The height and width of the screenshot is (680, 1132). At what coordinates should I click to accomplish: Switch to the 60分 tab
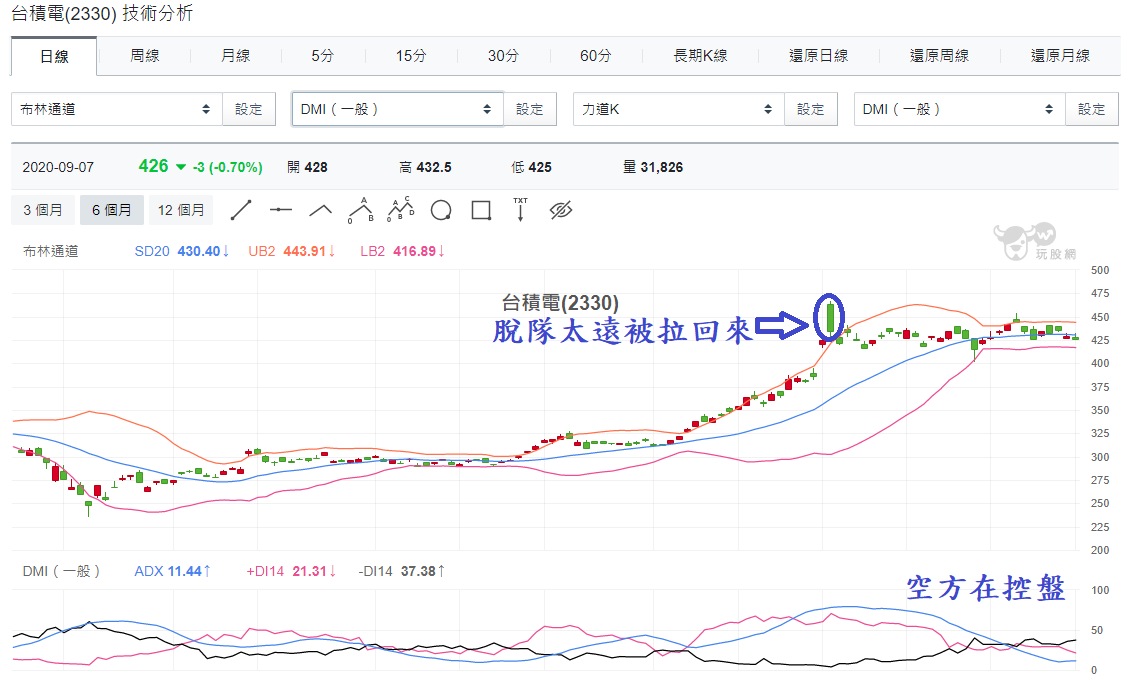[596, 56]
